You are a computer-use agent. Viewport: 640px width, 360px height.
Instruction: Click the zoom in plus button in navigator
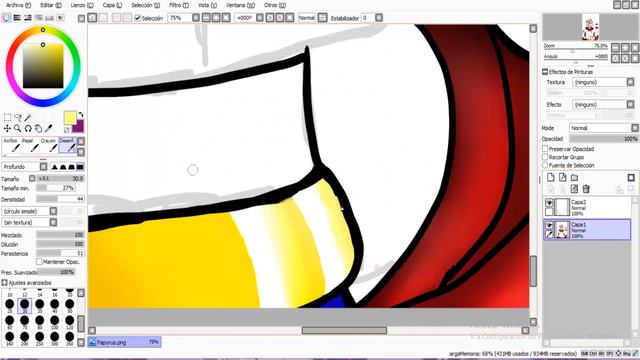tap(625, 48)
